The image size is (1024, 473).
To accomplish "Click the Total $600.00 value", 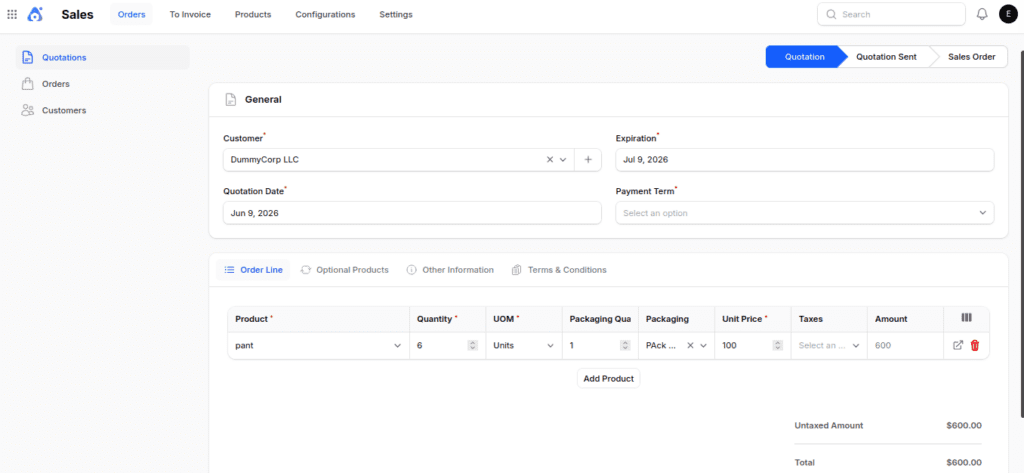I will pyautogui.click(x=964, y=462).
